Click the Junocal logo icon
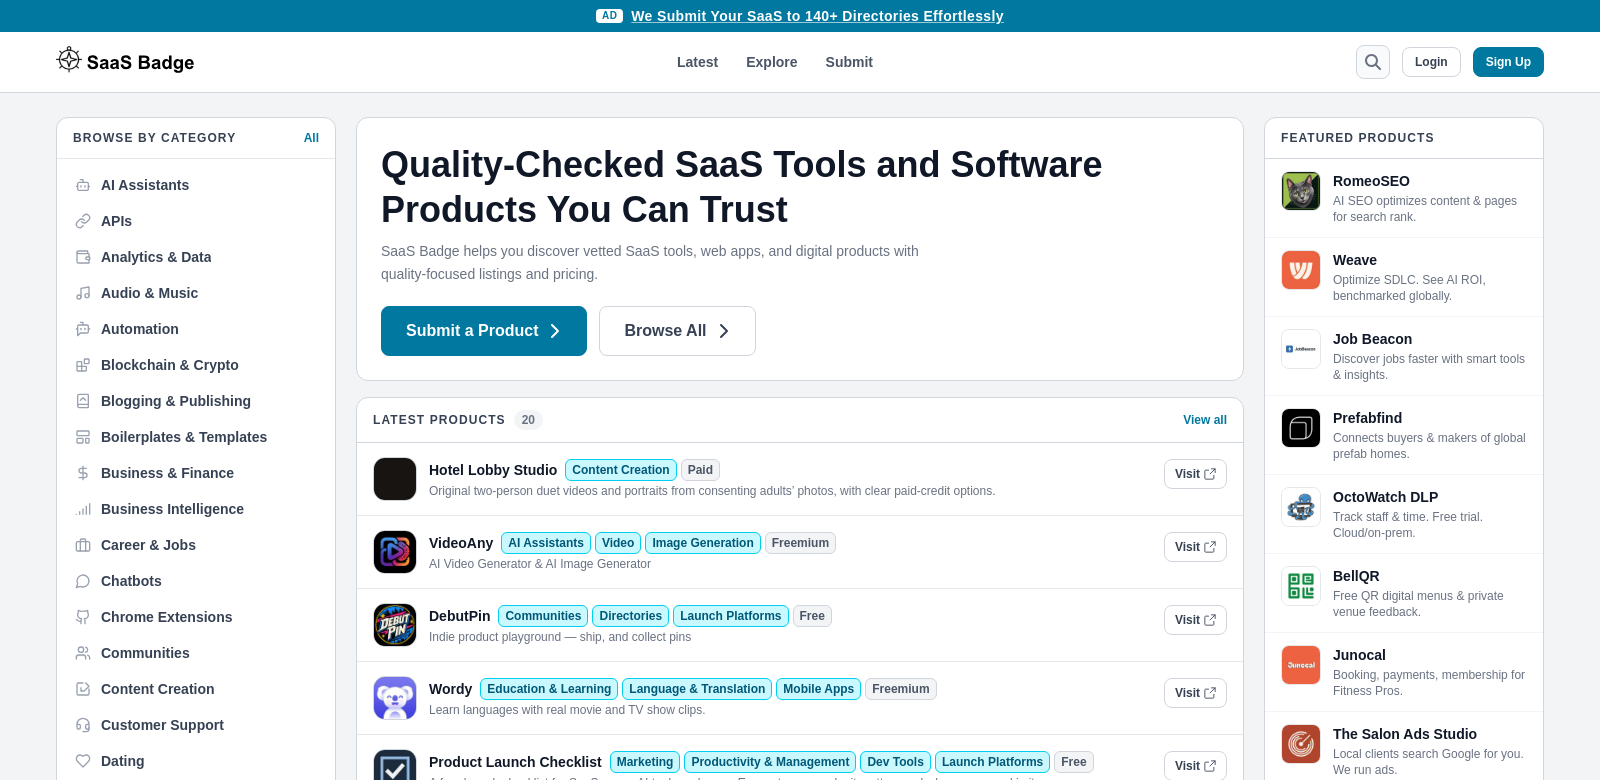The image size is (1600, 780). 1301,665
